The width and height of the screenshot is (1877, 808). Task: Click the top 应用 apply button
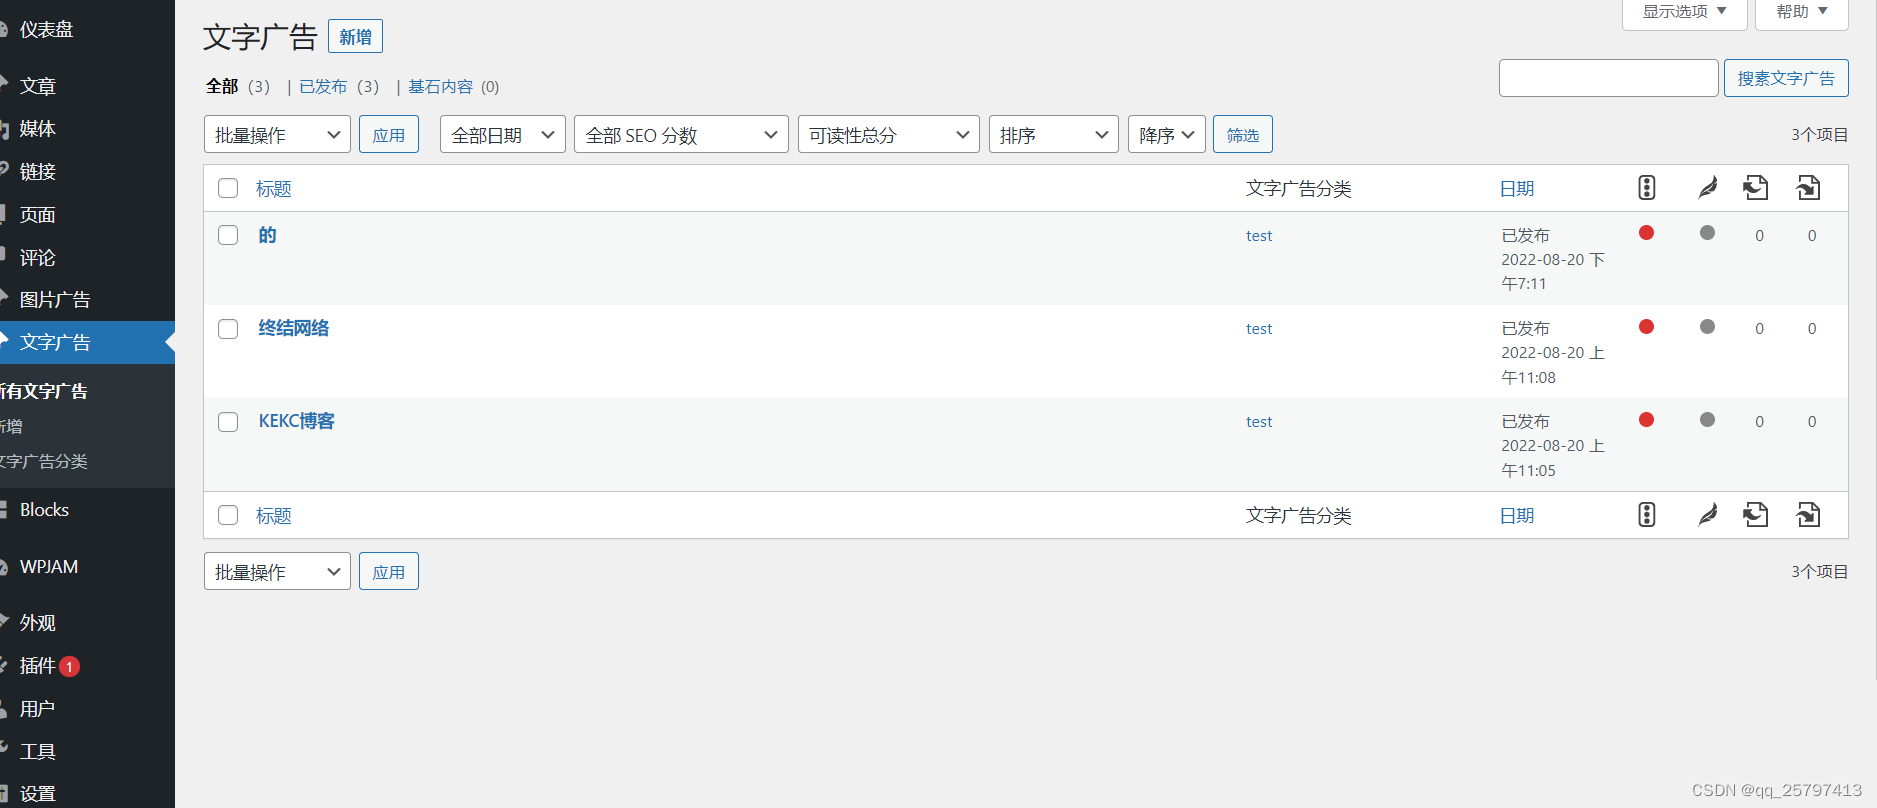(x=389, y=134)
